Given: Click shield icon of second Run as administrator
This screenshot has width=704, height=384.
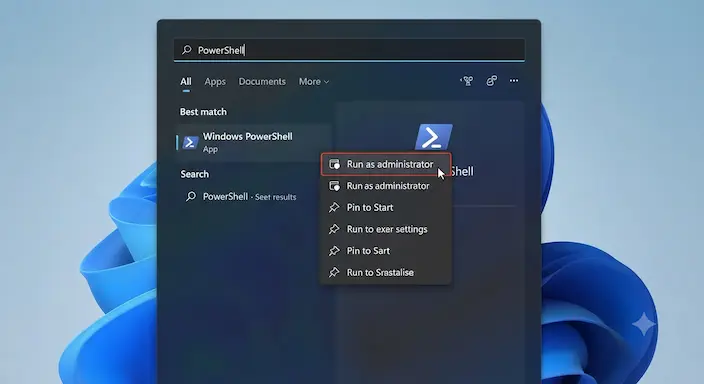Looking at the screenshot, I should 334,186.
